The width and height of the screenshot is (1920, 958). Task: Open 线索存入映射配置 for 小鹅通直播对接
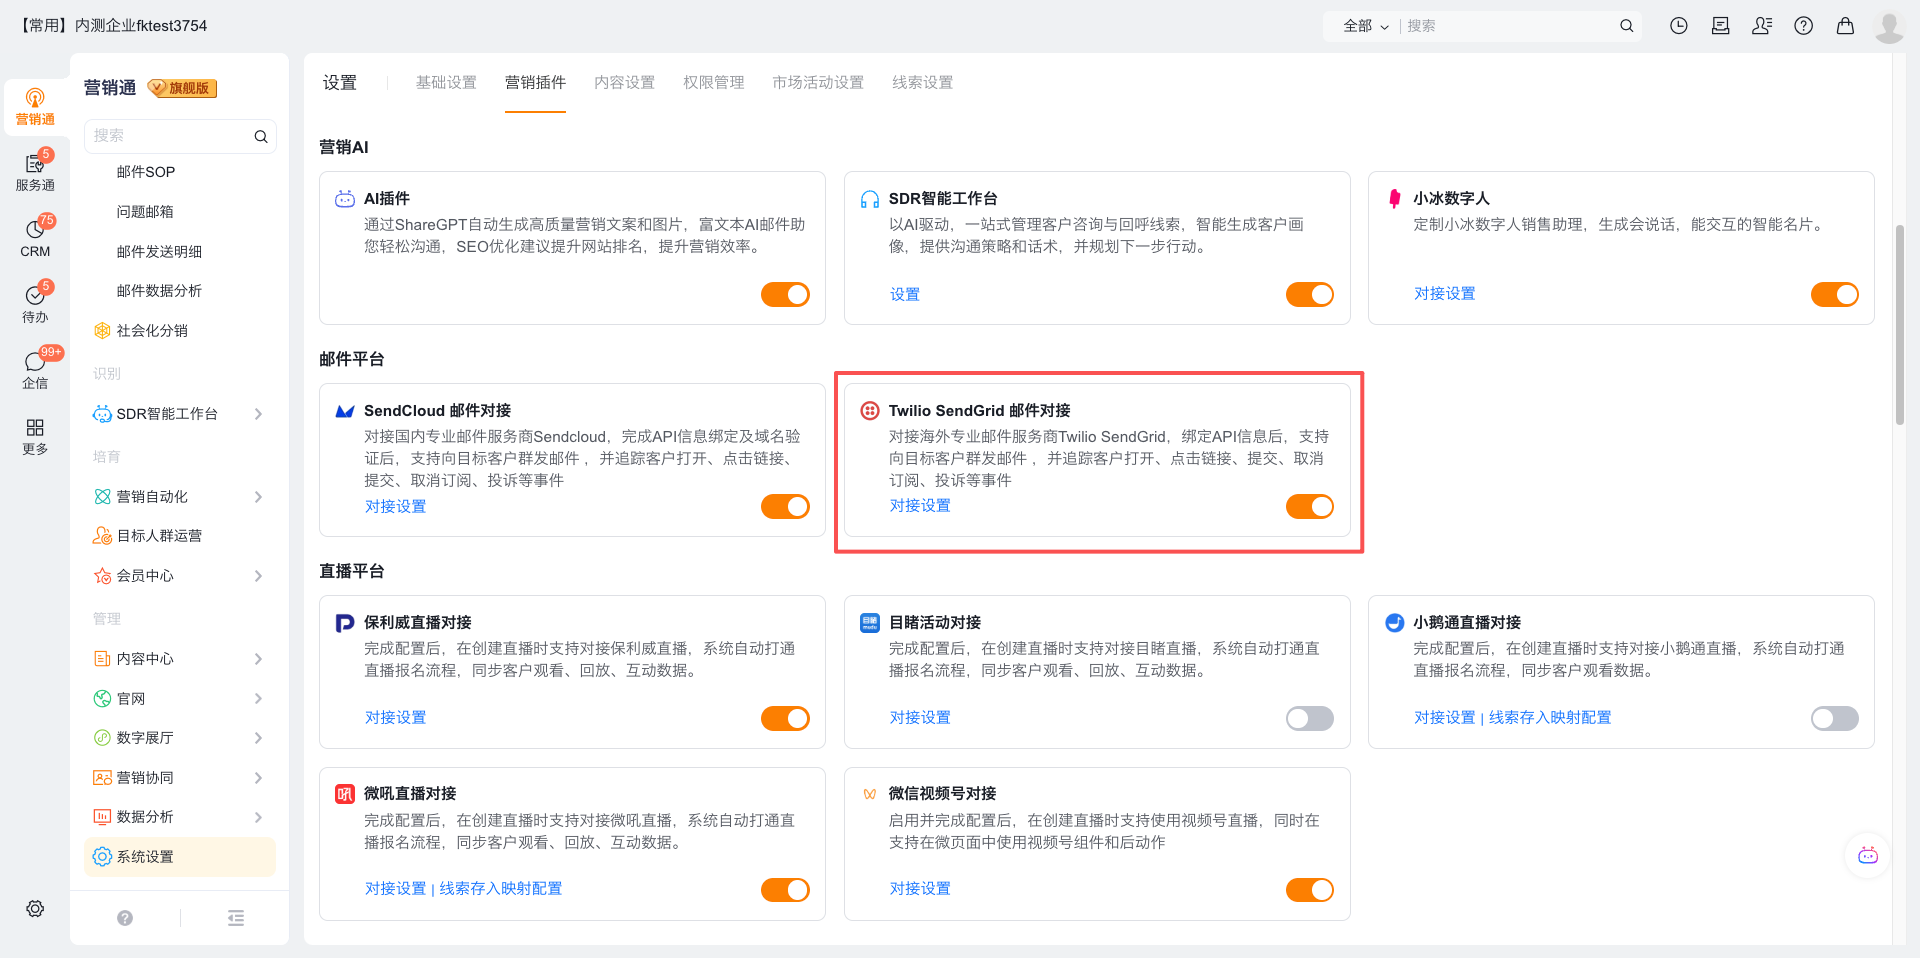pos(1550,718)
